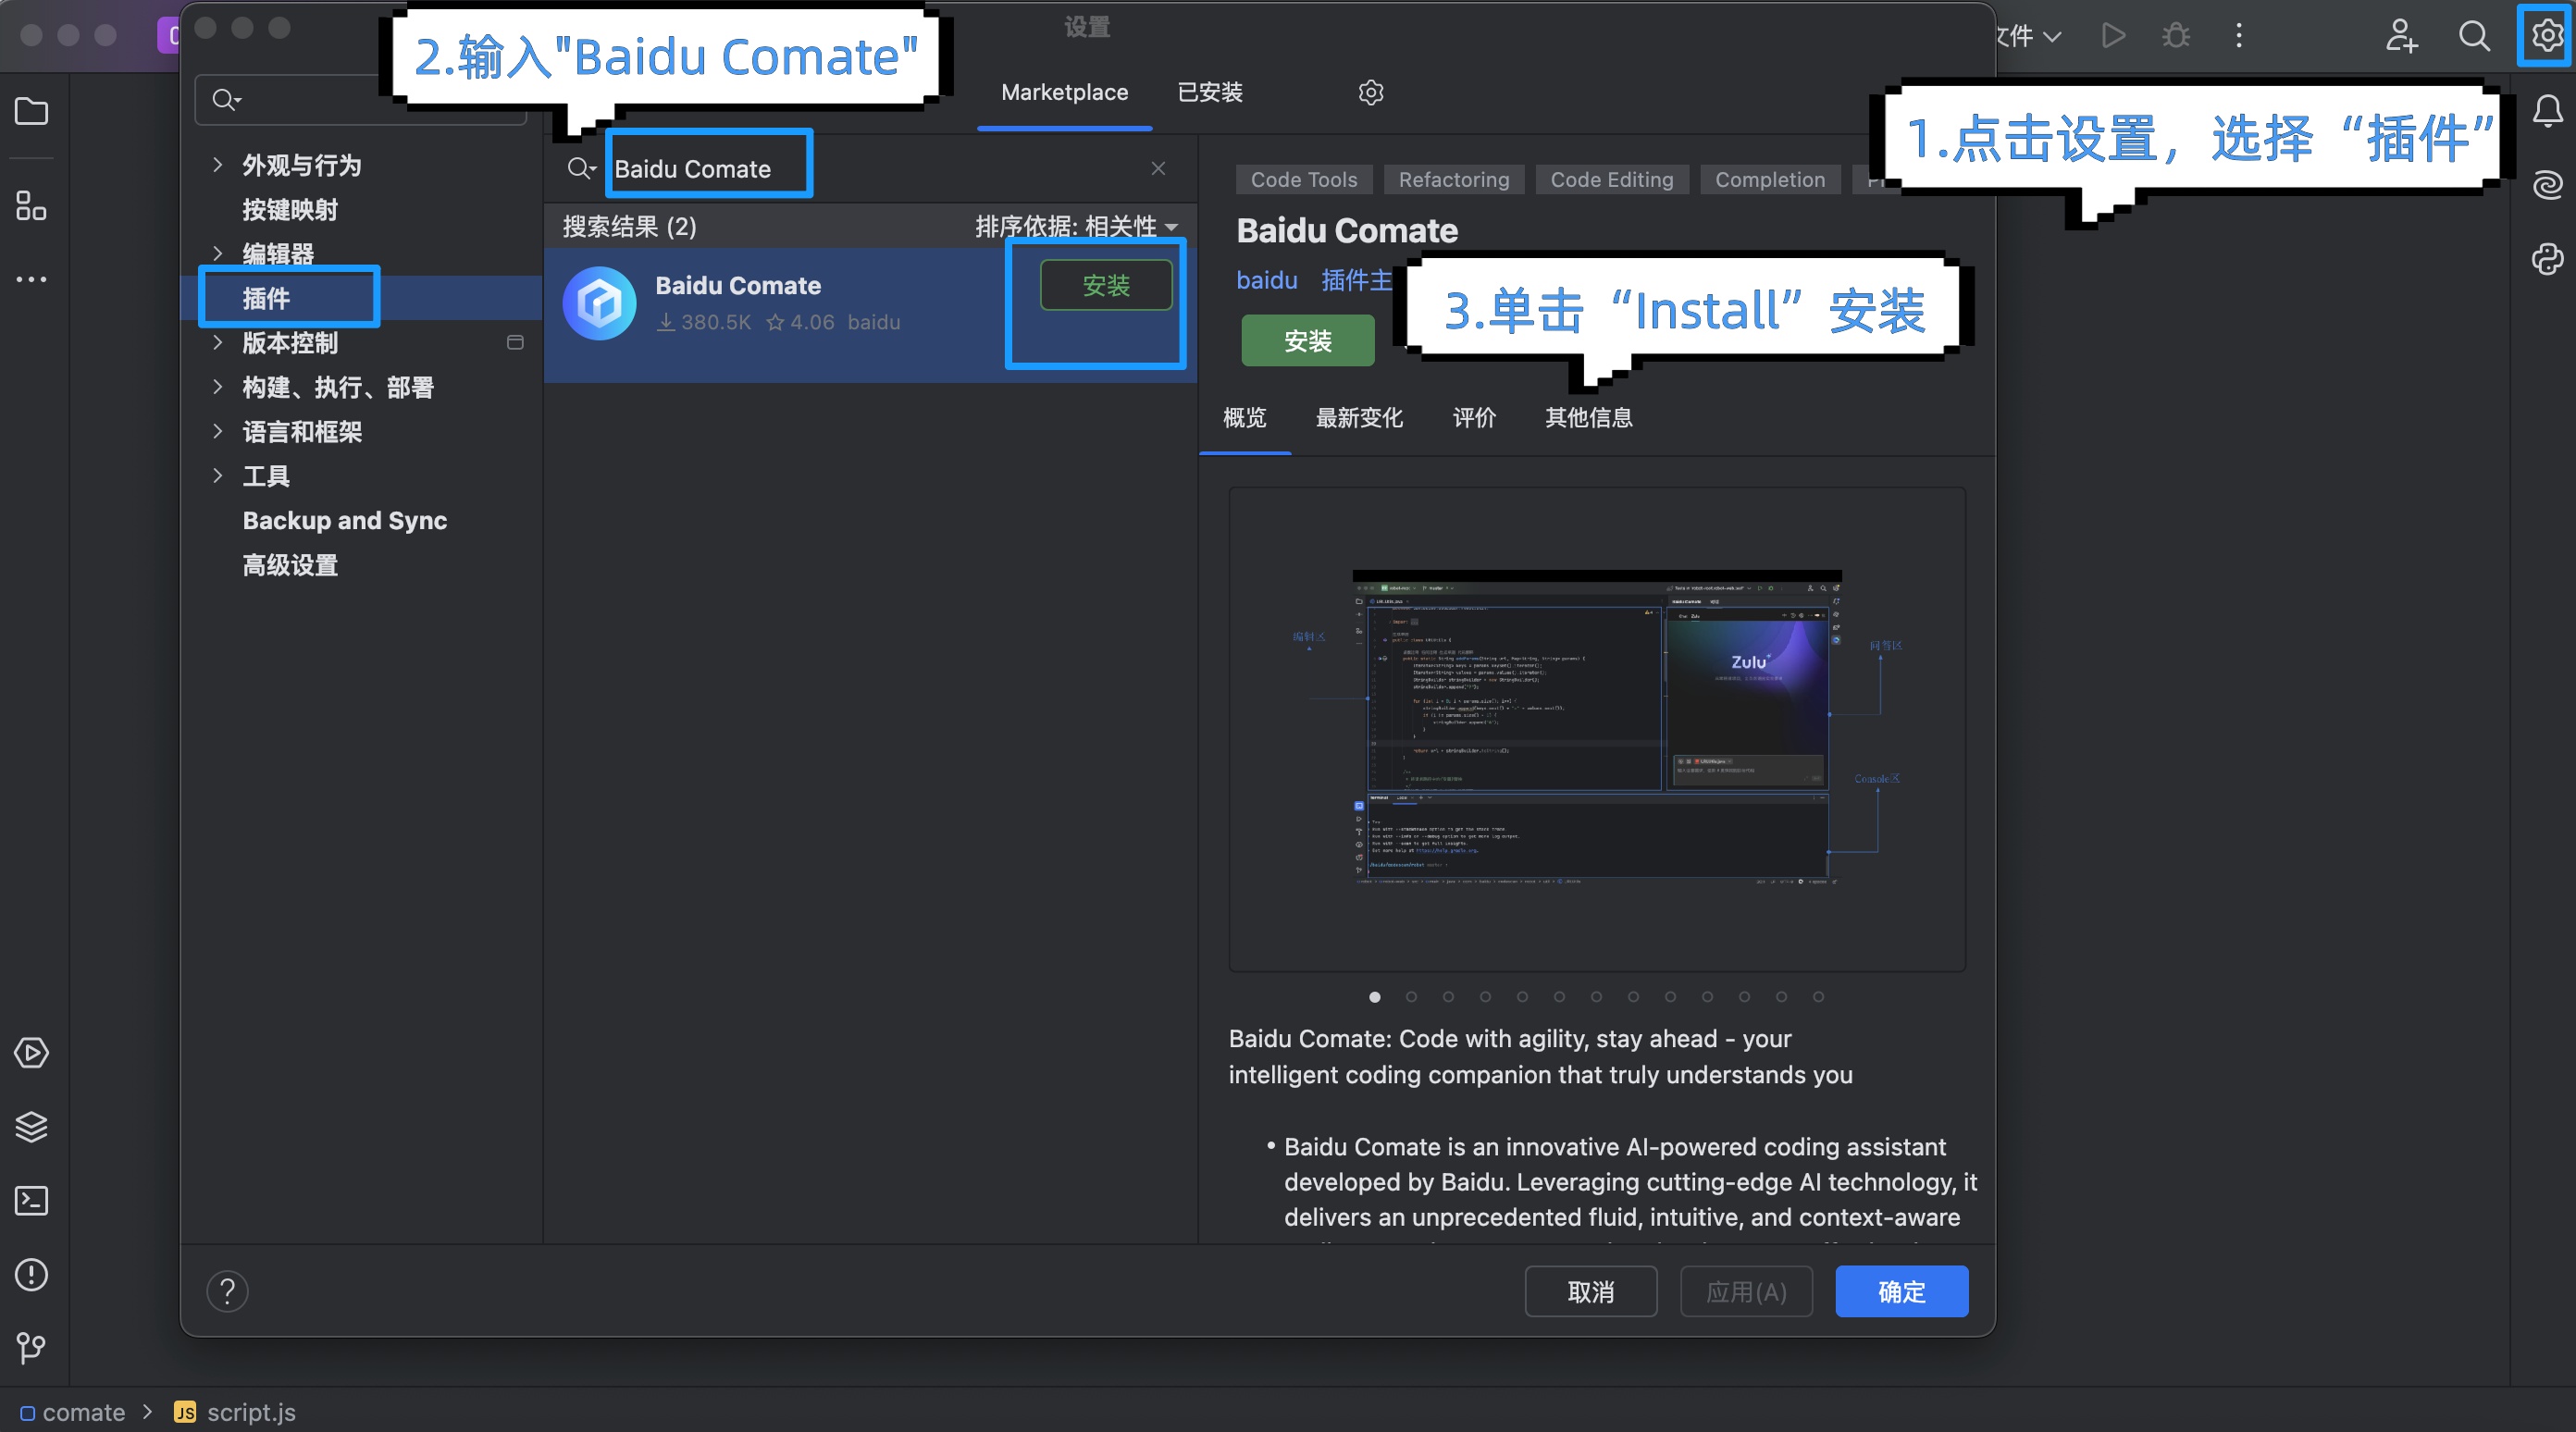Open the 插件主页 link
The width and height of the screenshot is (2576, 1432).
[1356, 280]
